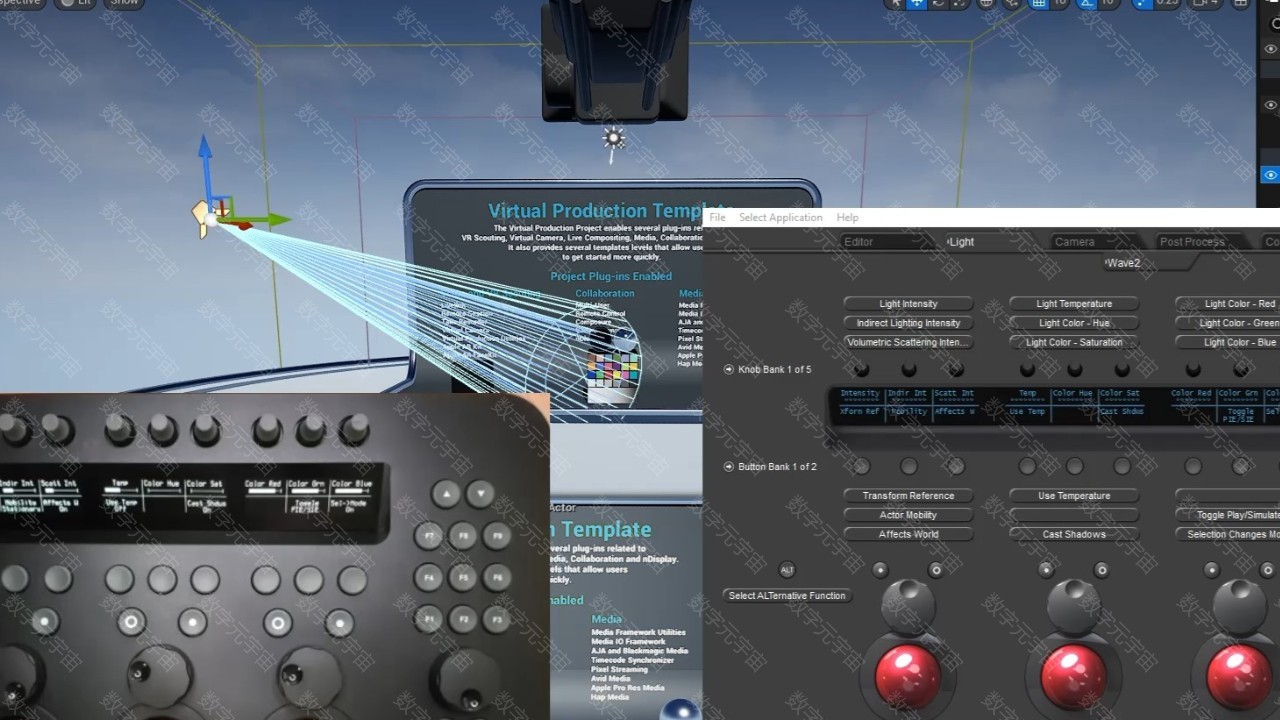Click round button below the Use Temp display label

pyautogui.click(x=1027, y=466)
